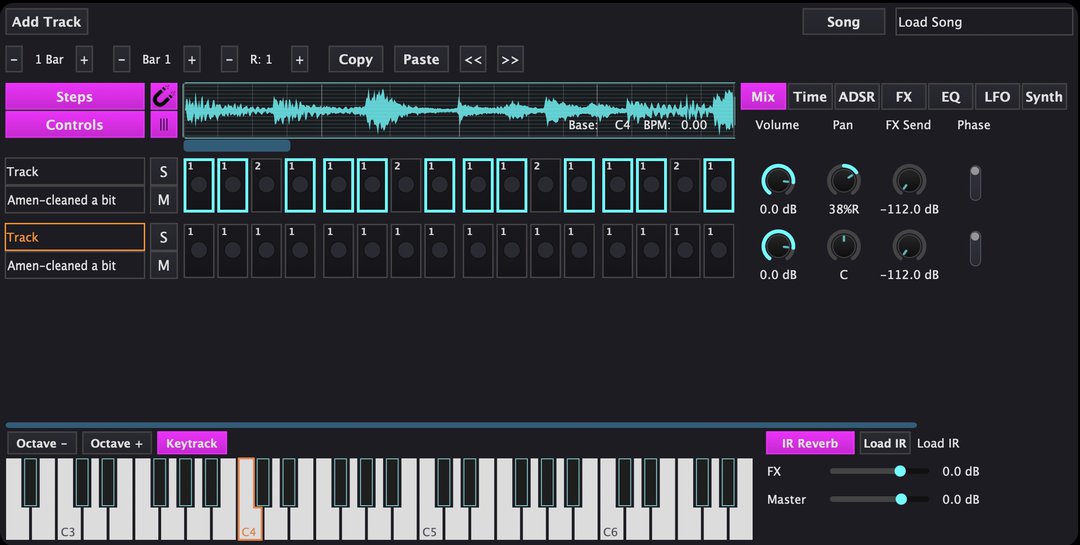This screenshot has height=545, width=1080.
Task: Click the Master volume slider
Action: [868, 499]
